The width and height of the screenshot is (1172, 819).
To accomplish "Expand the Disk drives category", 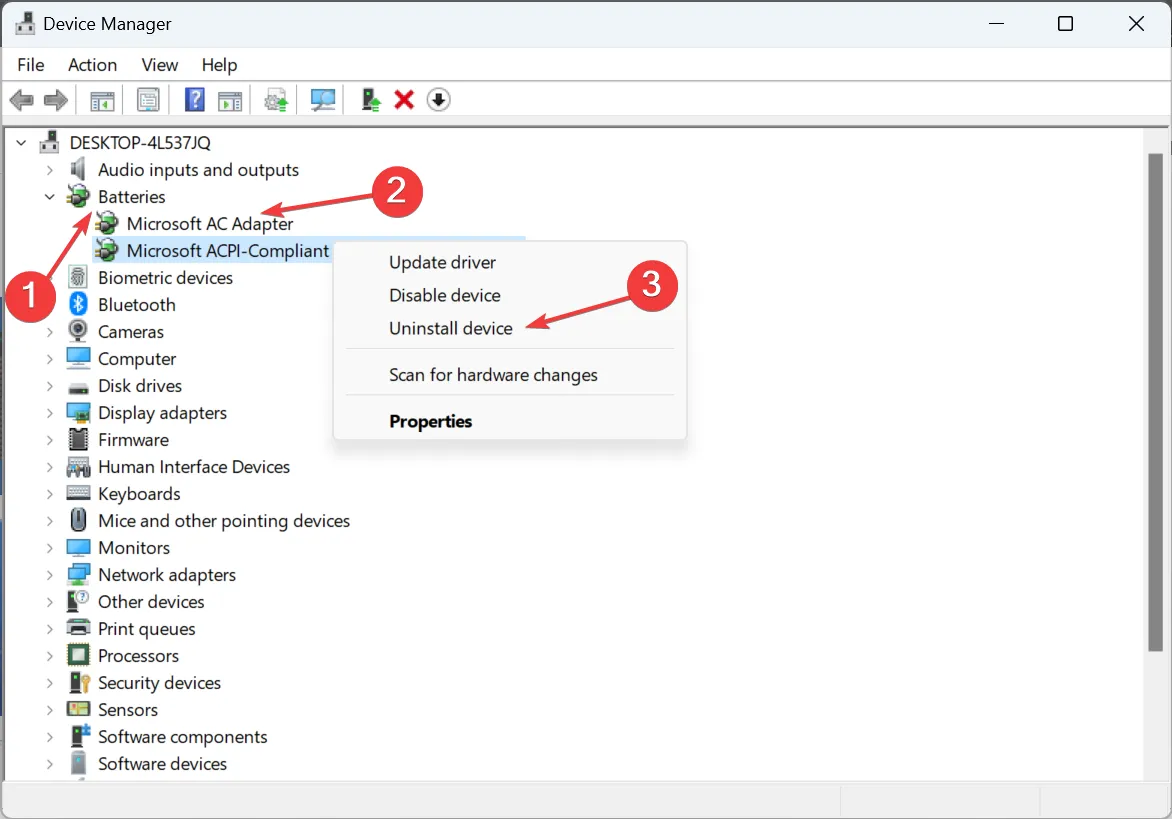I will tap(49, 386).
